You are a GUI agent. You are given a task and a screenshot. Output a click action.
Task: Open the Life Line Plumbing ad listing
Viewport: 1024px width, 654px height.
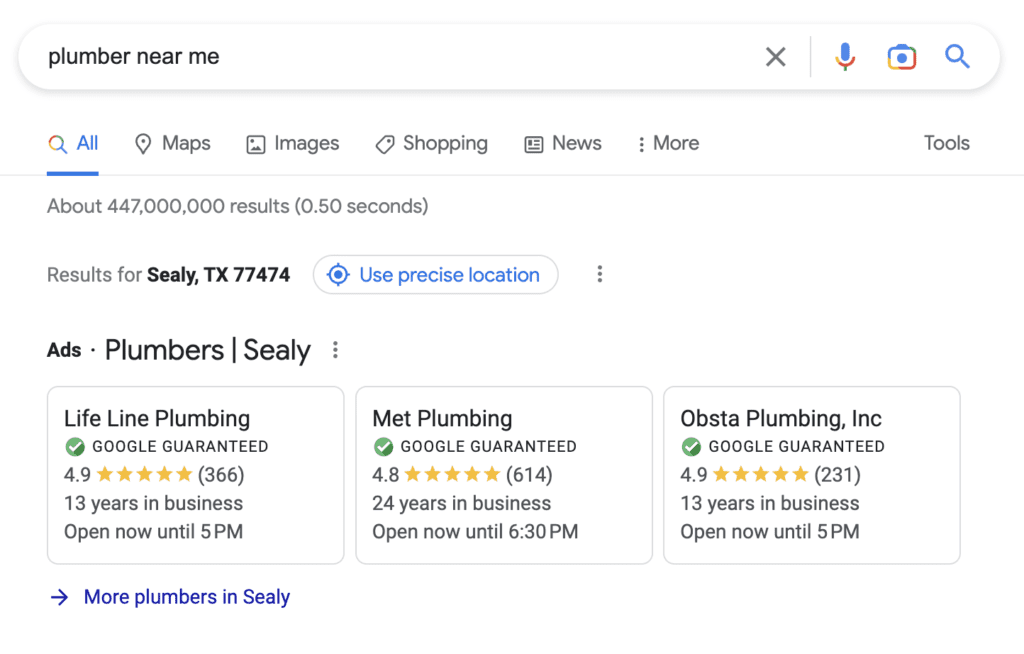[x=196, y=475]
